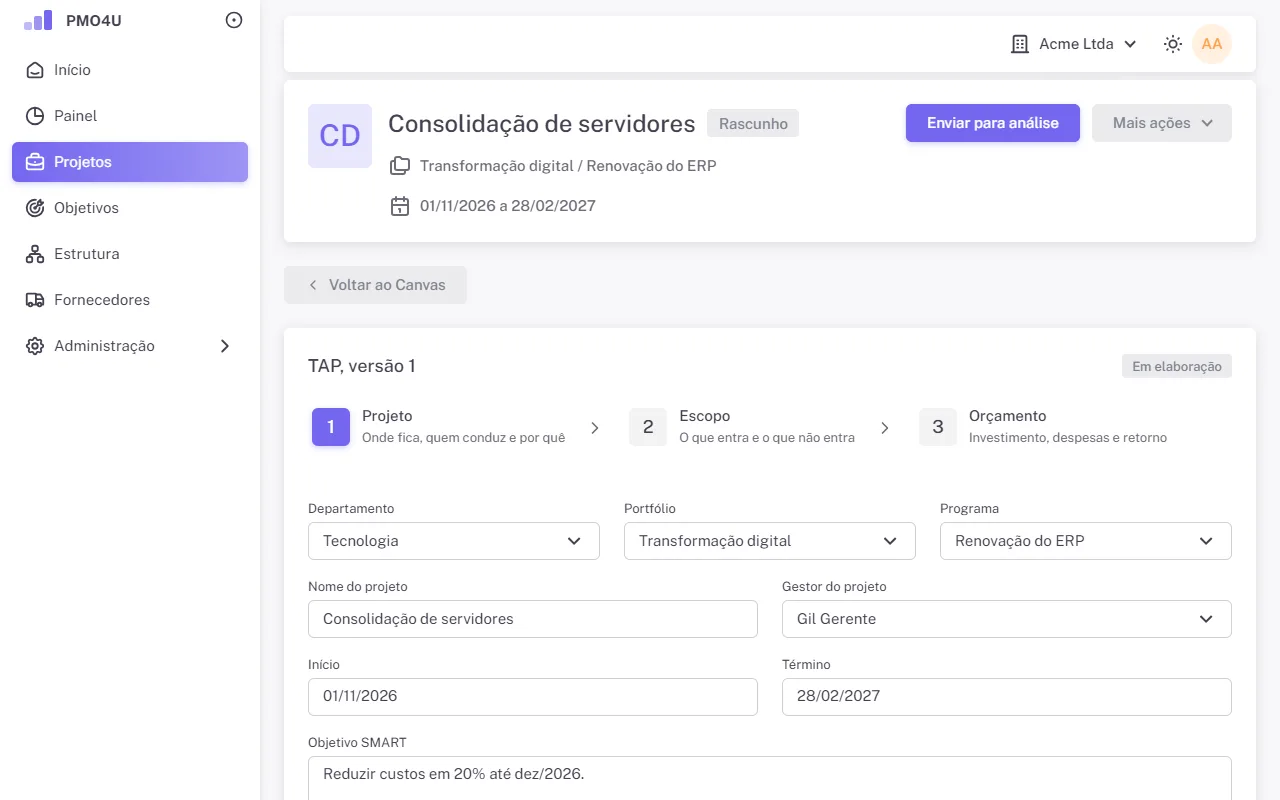Click Voltar ao Canvas button
Screen dimensions: 1280x800
[x=375, y=285]
